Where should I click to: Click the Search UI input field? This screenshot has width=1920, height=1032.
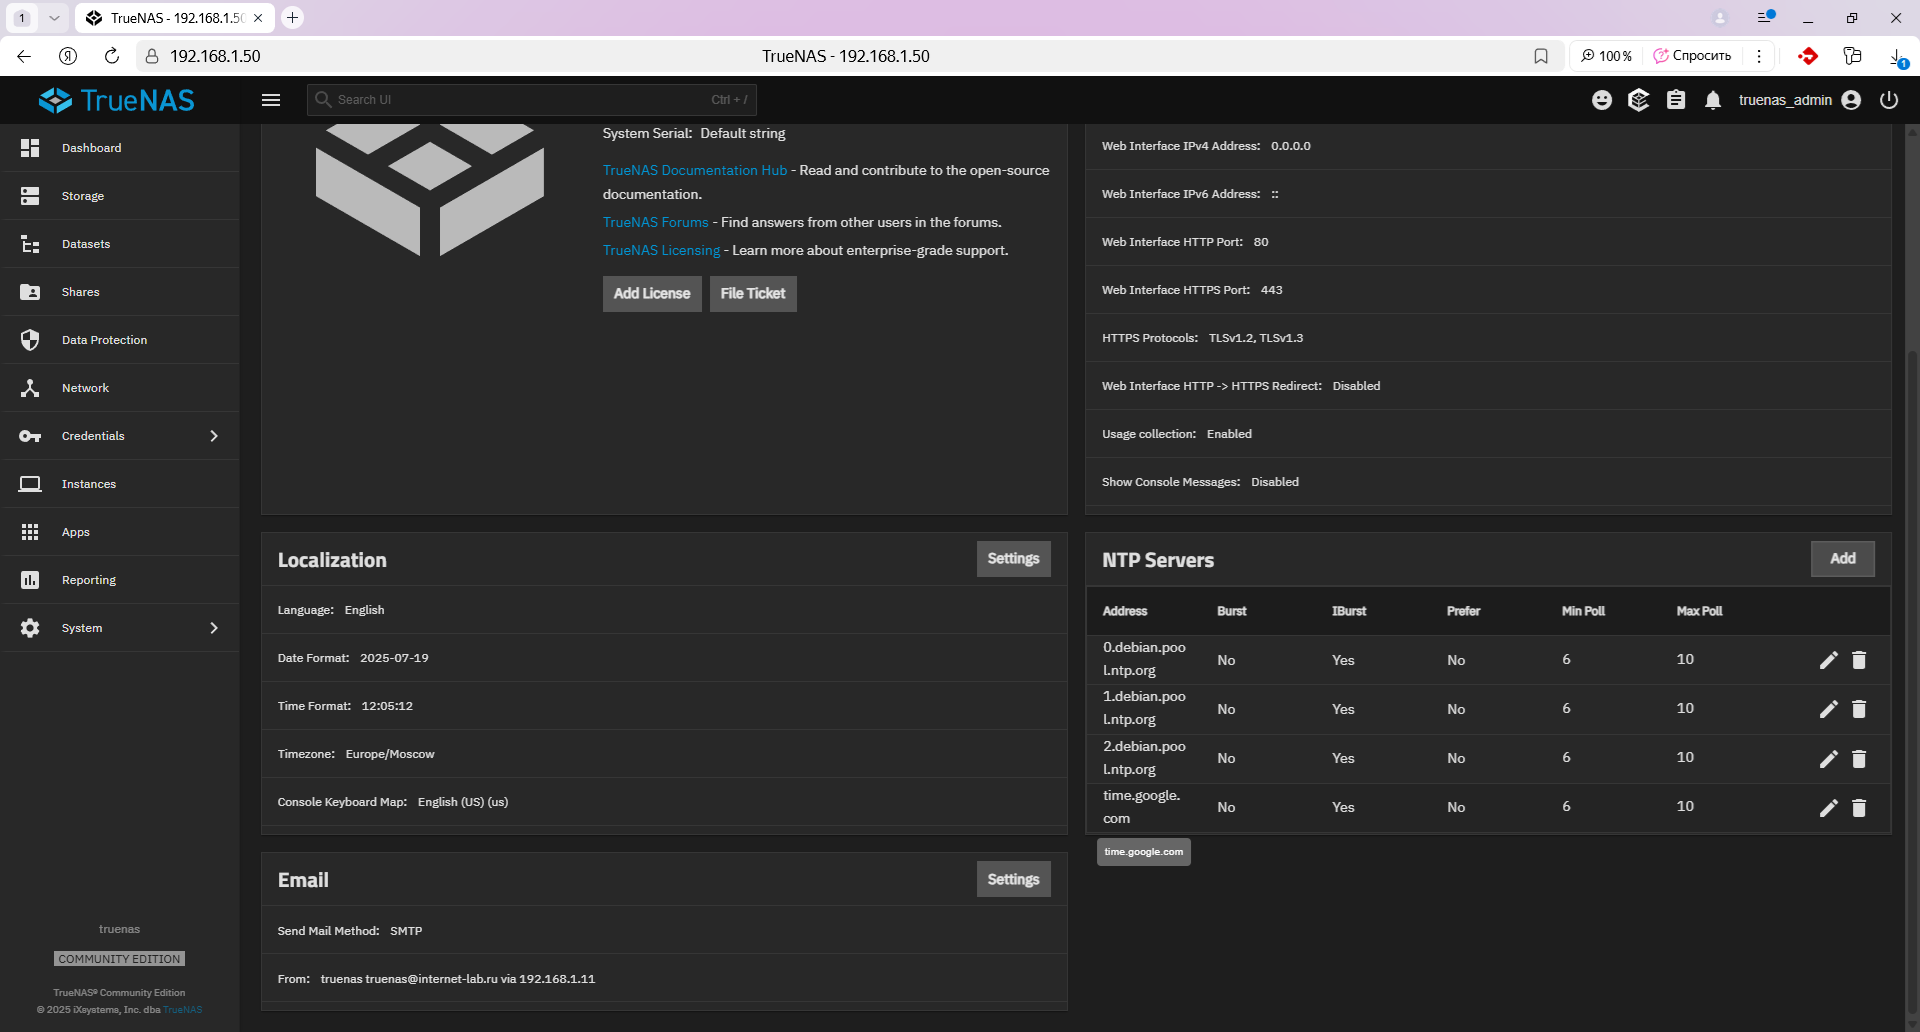(532, 100)
